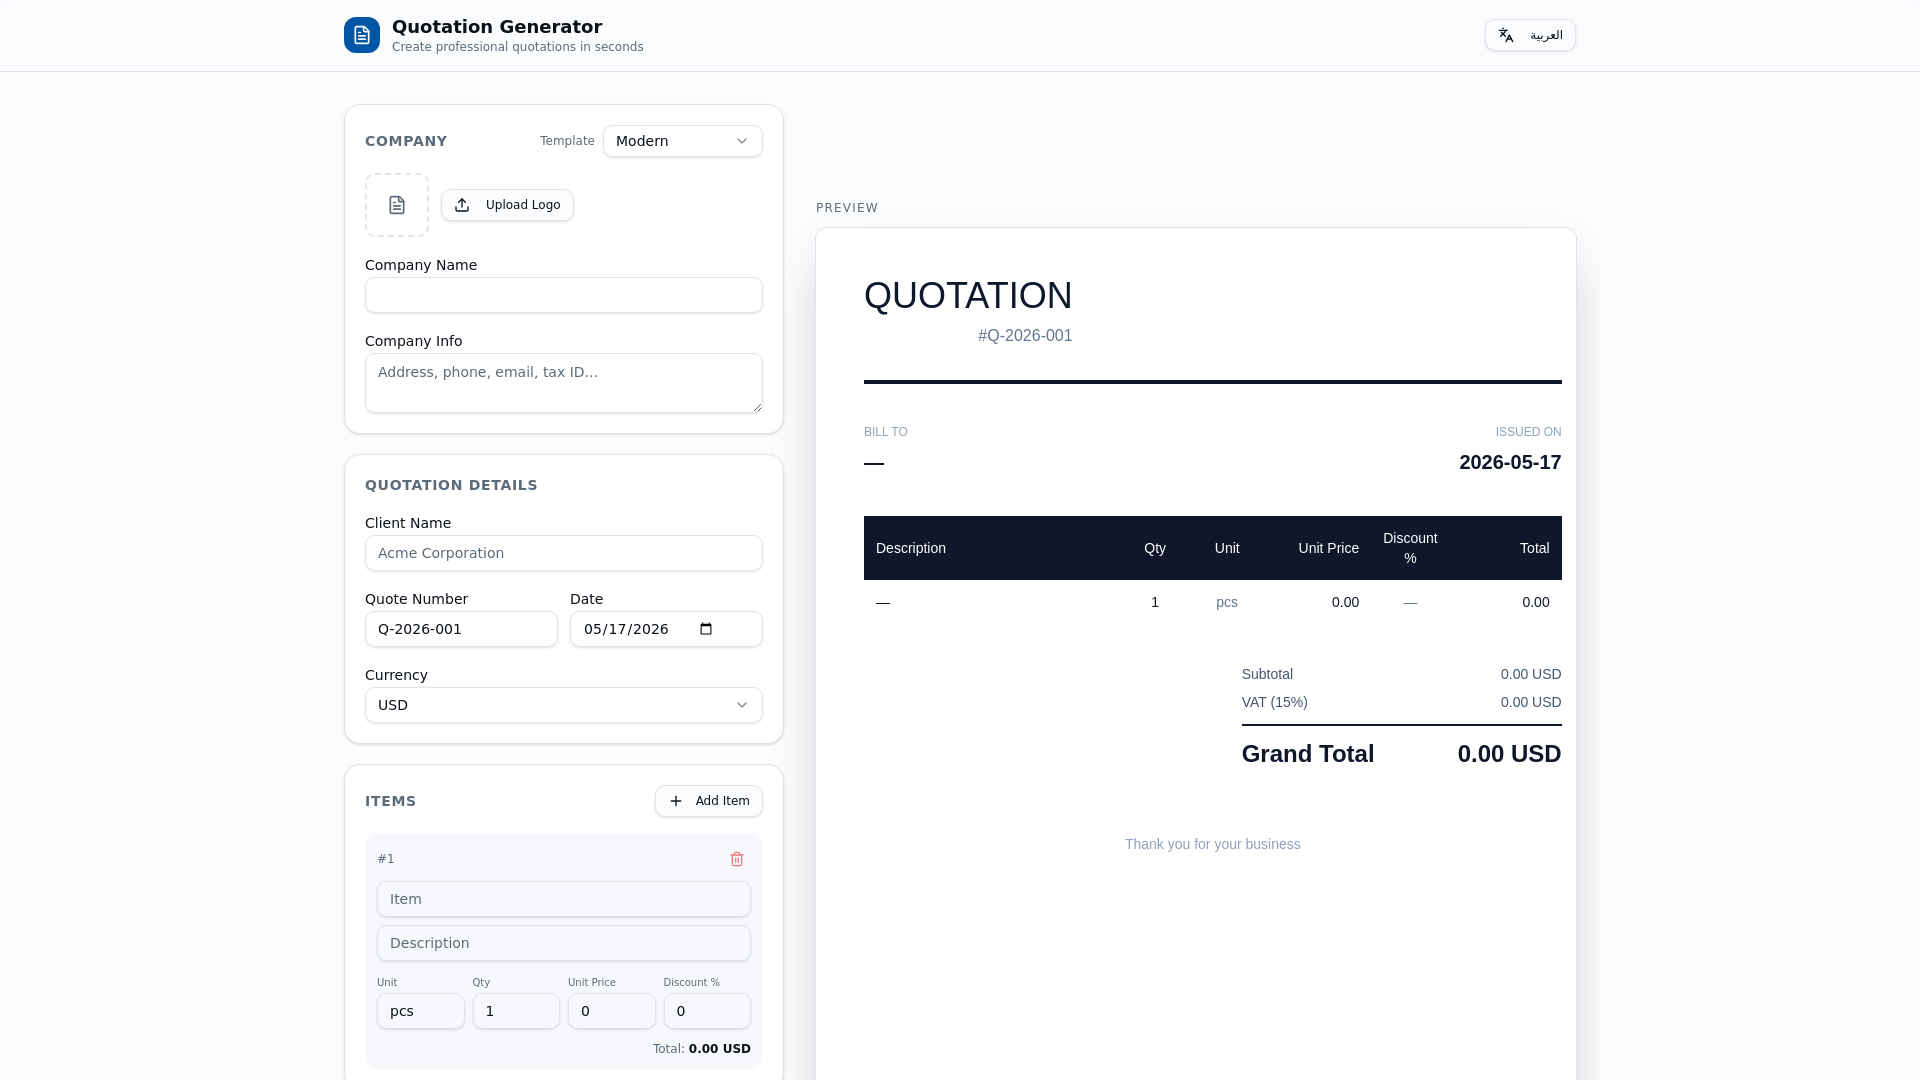Click the Item name field
Image resolution: width=1920 pixels, height=1080 pixels.
click(x=564, y=899)
